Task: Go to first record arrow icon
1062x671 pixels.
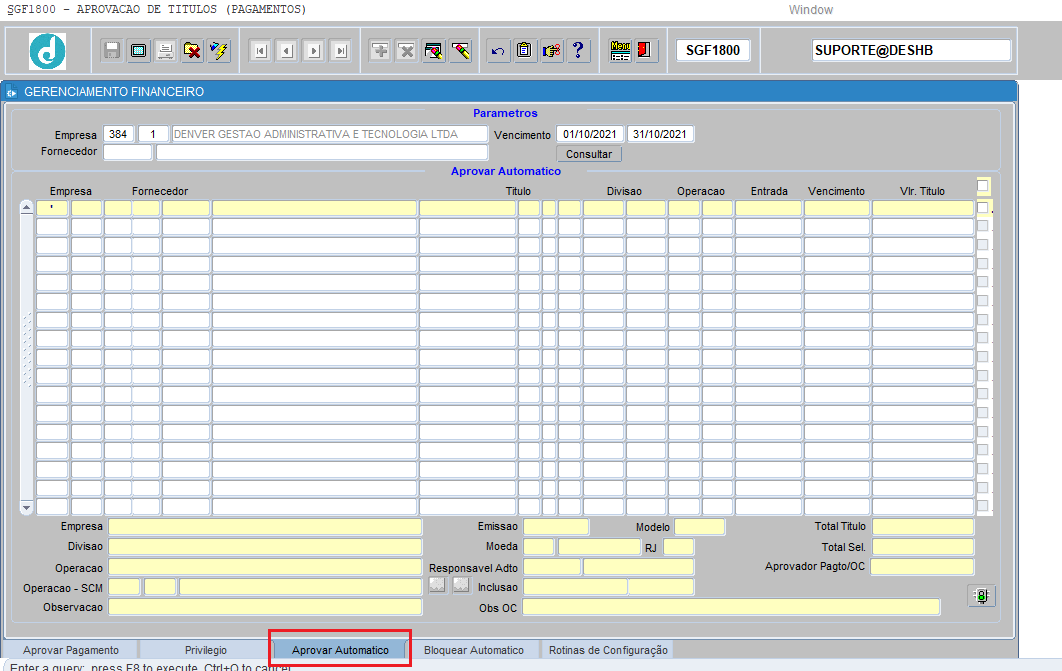Action: click(261, 51)
